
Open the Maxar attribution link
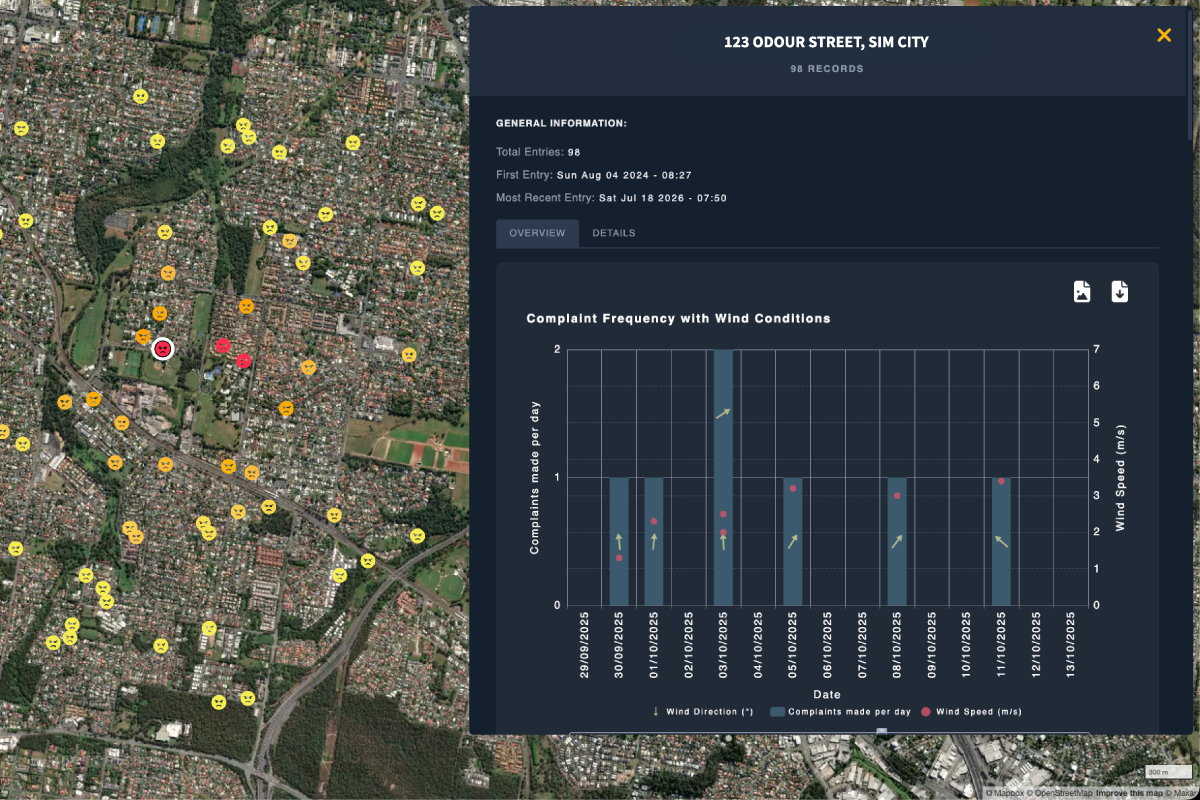tap(1183, 793)
